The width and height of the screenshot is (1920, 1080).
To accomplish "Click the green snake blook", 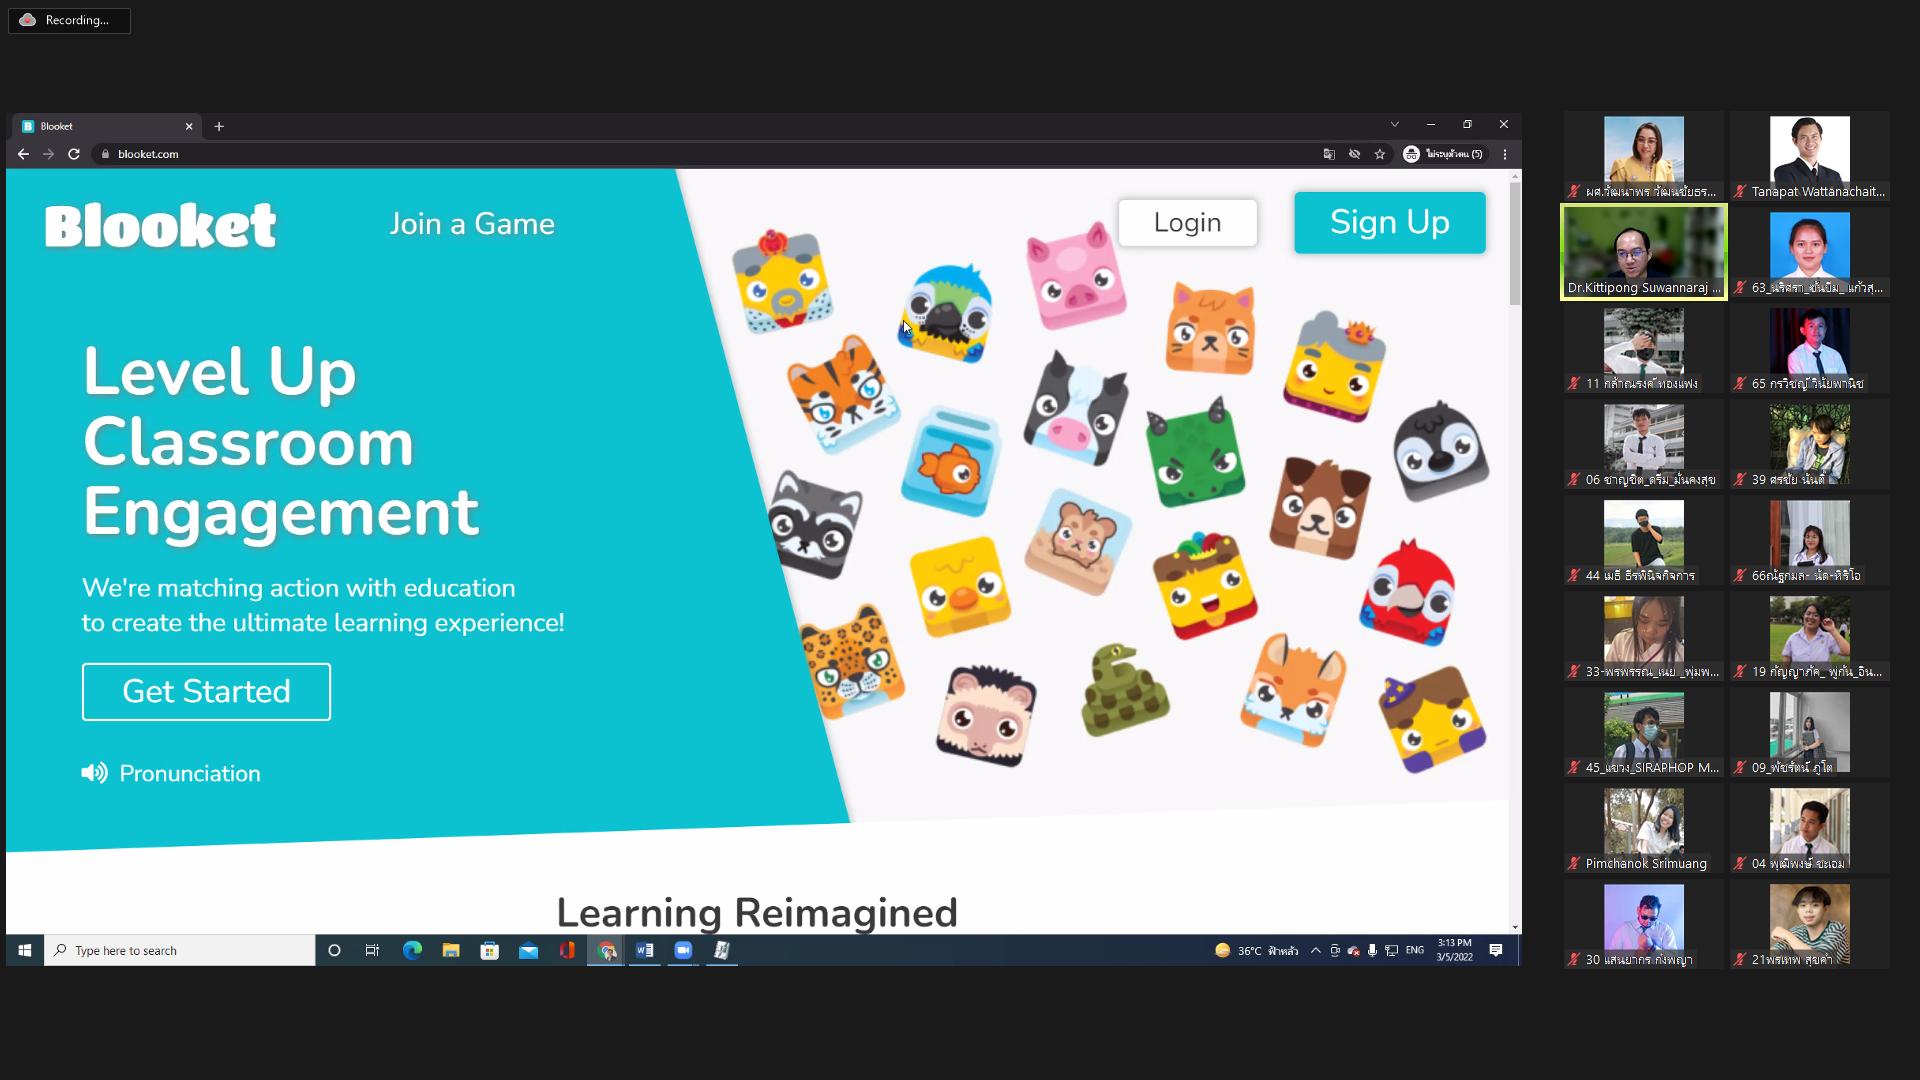I will coord(1124,691).
